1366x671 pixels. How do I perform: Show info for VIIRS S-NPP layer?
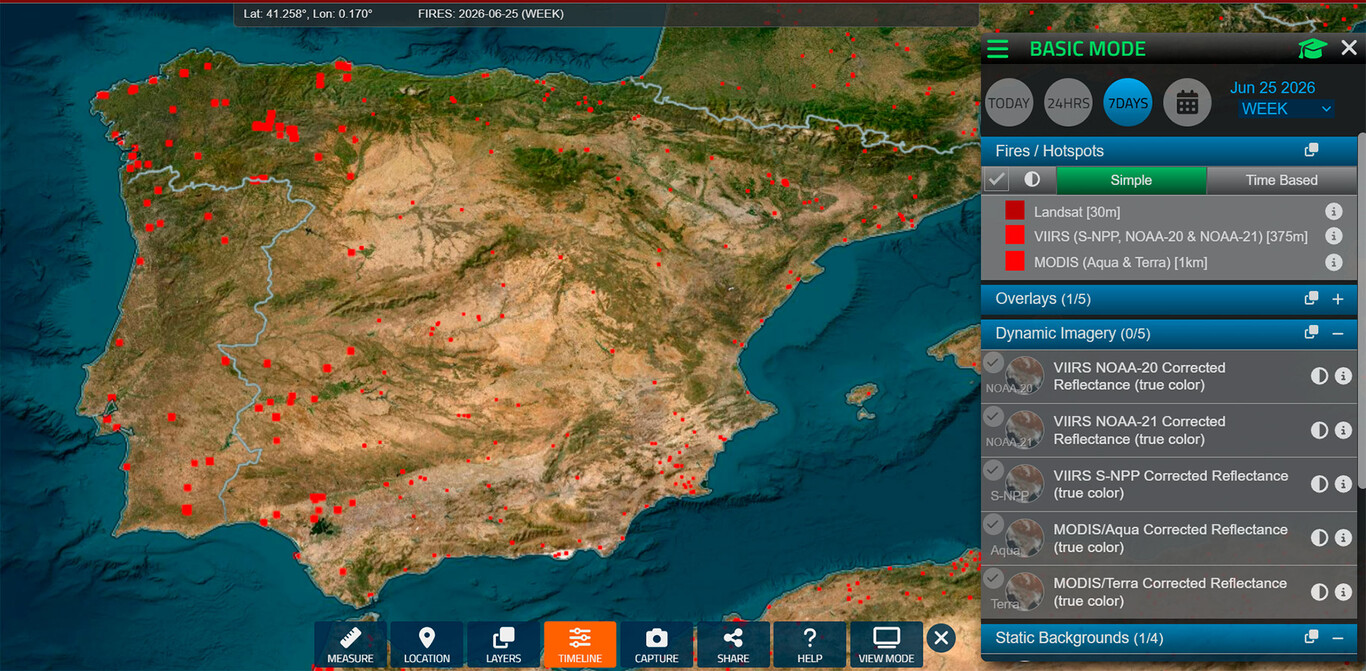(x=1343, y=484)
